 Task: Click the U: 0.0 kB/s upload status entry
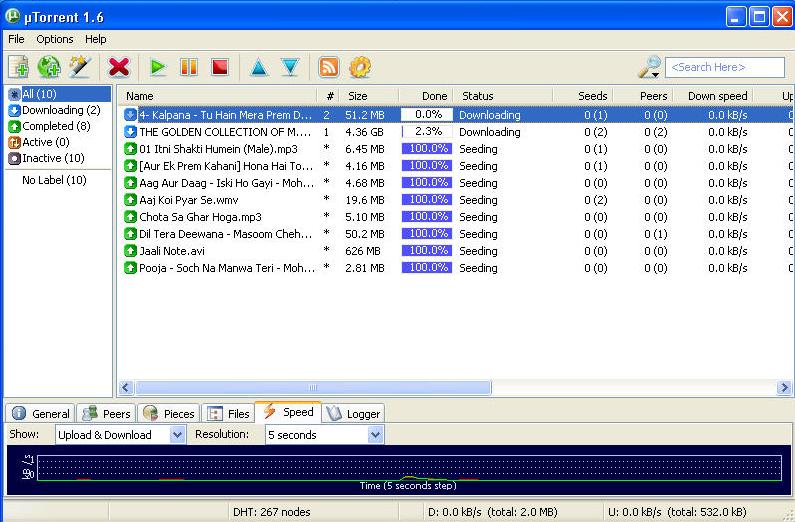tap(677, 512)
